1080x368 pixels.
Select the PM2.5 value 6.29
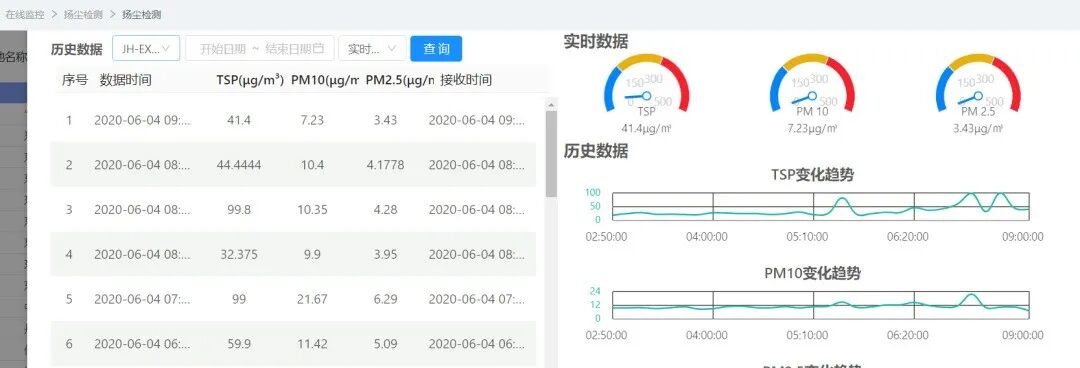click(x=385, y=299)
